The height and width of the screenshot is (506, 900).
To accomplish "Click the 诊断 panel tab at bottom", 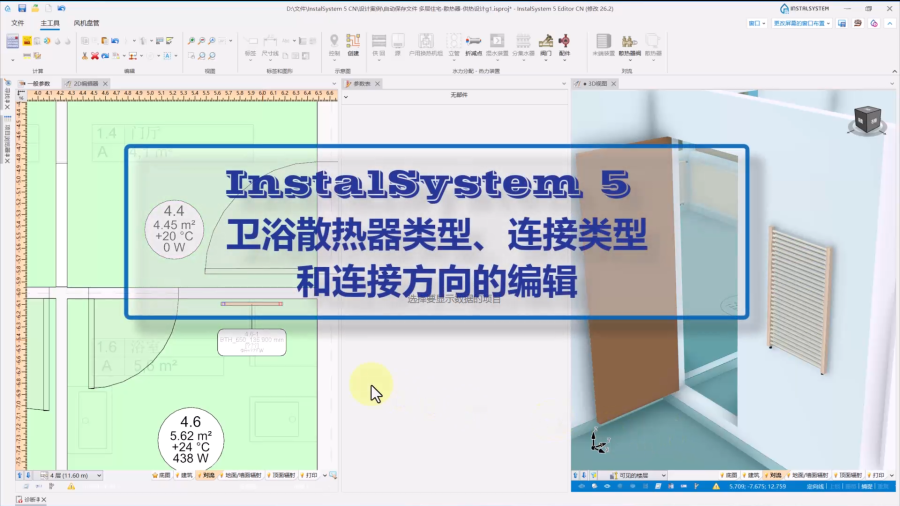I will [31, 500].
